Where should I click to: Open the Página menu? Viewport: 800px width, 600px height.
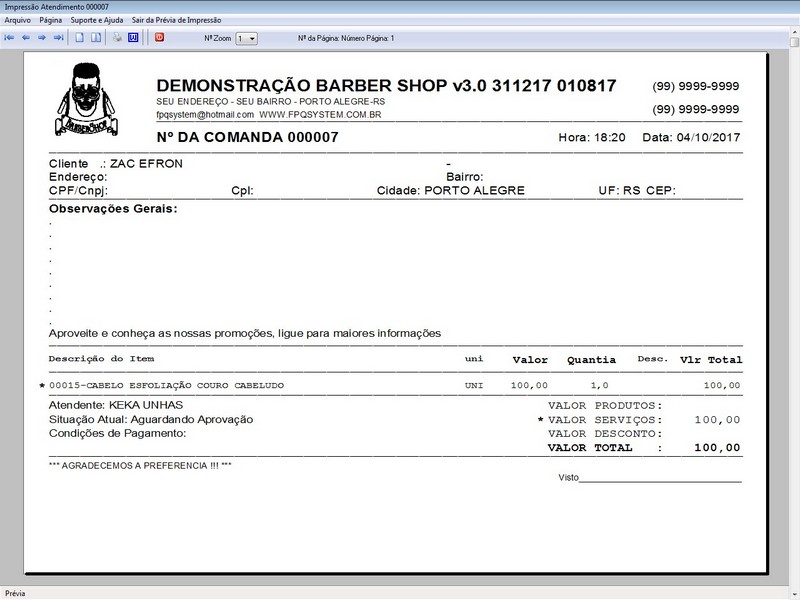[51, 20]
